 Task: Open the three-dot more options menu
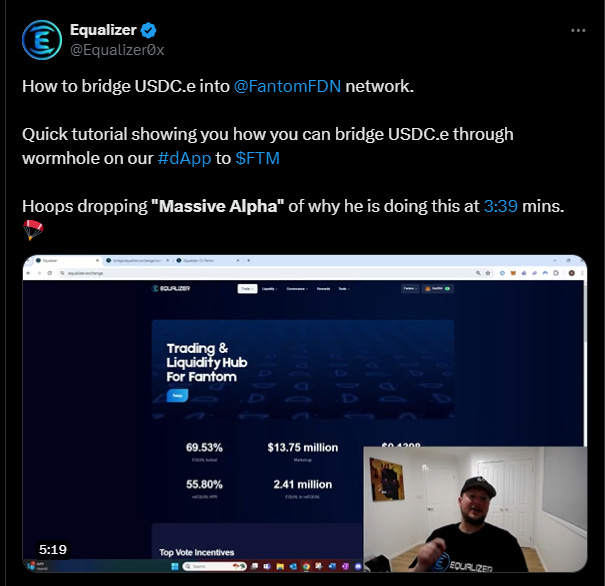pyautogui.click(x=578, y=30)
